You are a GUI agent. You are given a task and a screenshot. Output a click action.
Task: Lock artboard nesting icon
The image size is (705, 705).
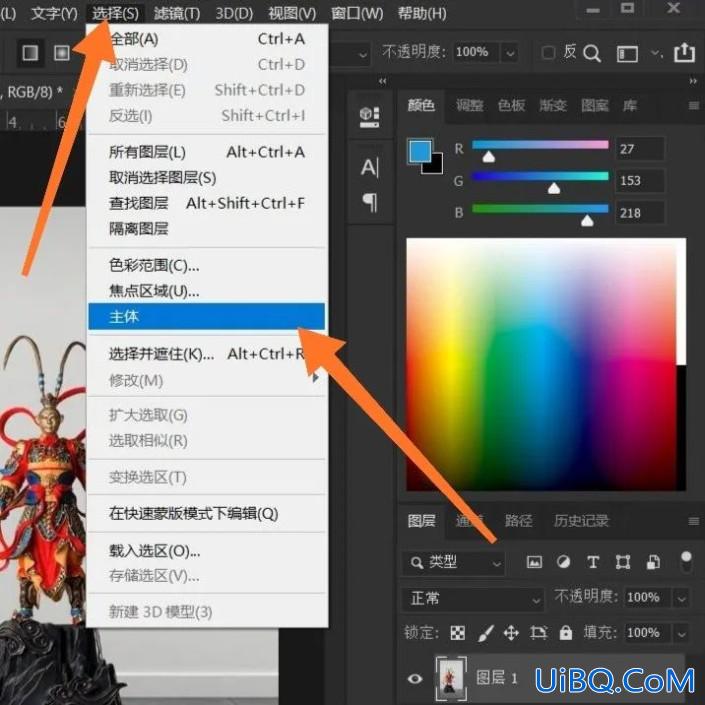click(x=538, y=633)
